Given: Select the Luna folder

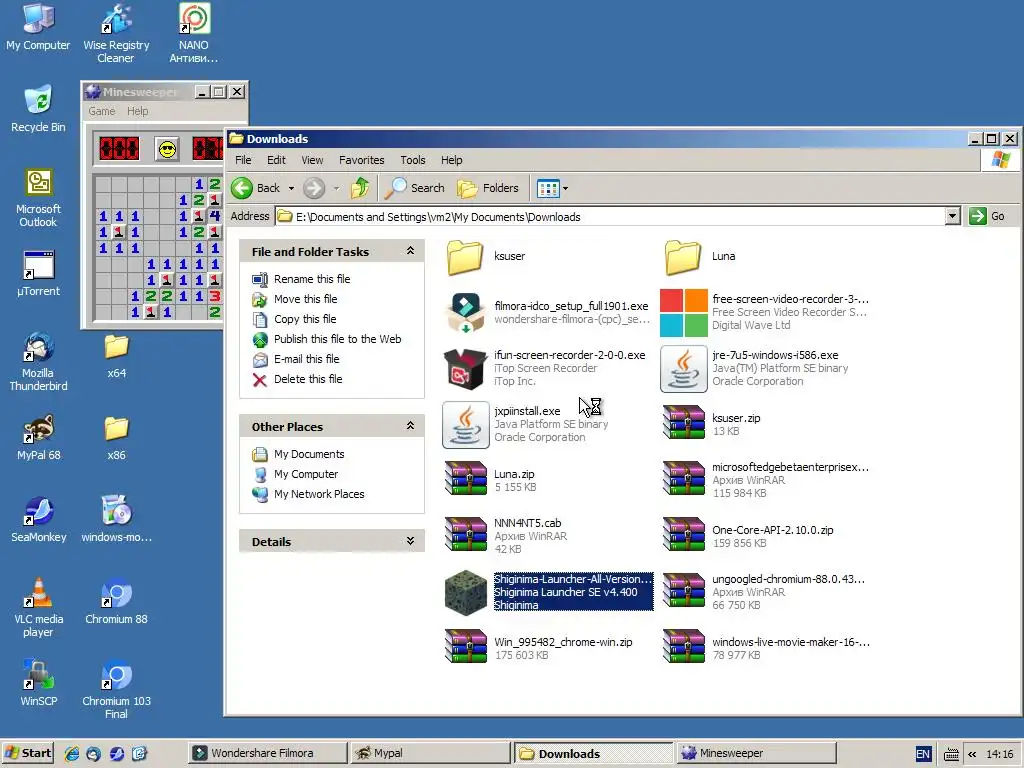Looking at the screenshot, I should (700, 257).
